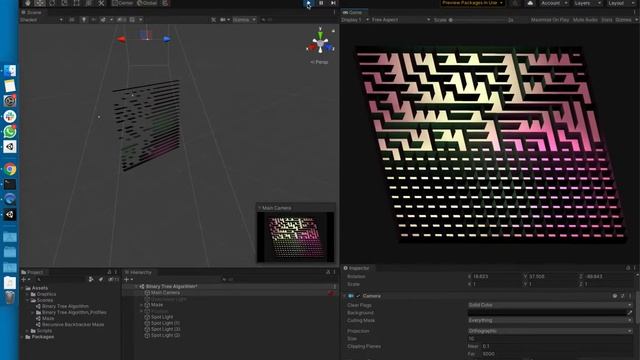640x360 pixels.
Task: Select the Rect transform tool
Action: pyautogui.click(x=76, y=3)
